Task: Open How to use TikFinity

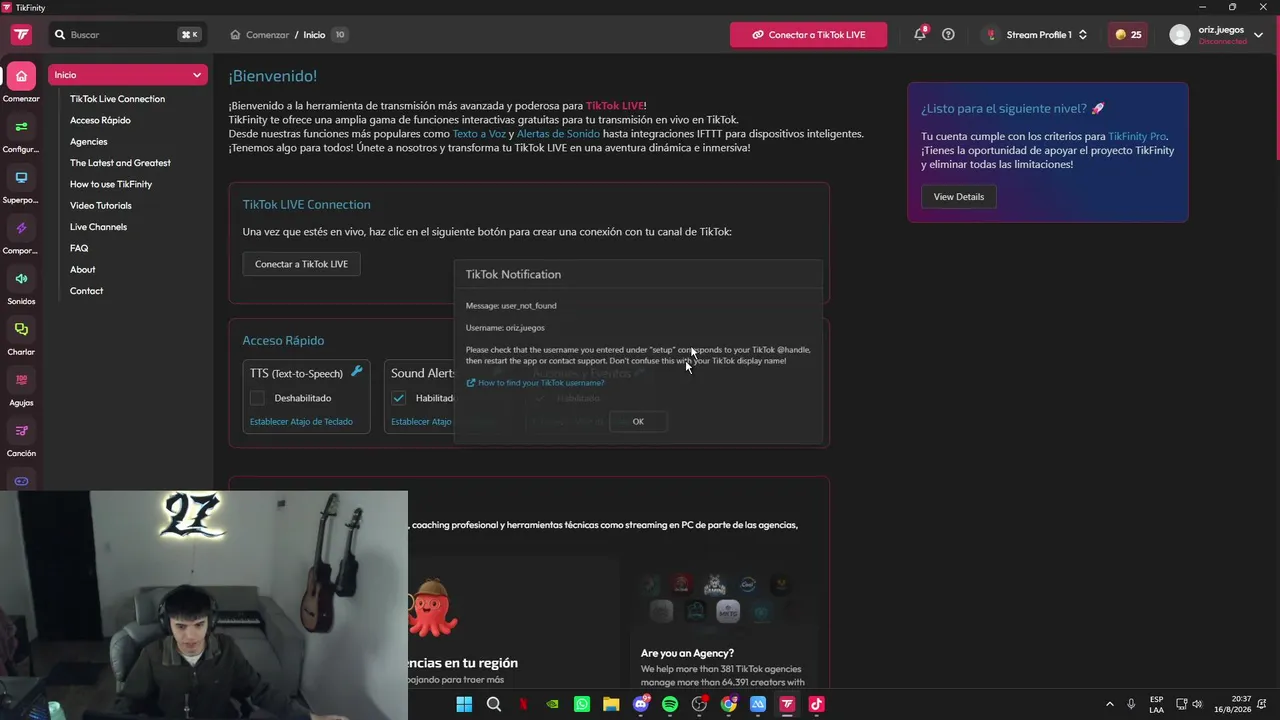Action: point(111,184)
